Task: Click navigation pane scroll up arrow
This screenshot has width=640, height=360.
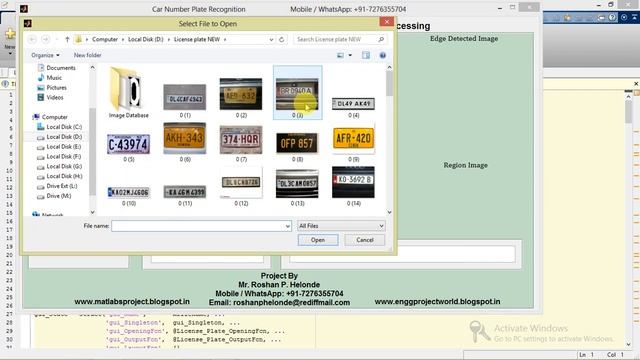Action: pyautogui.click(x=93, y=67)
